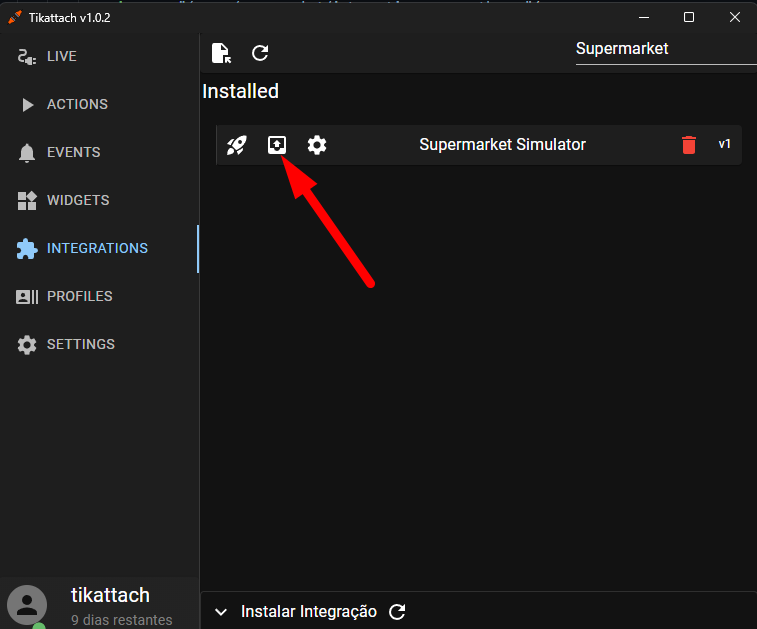757x629 pixels.
Task: Refresh the installed integrations list
Action: point(260,53)
